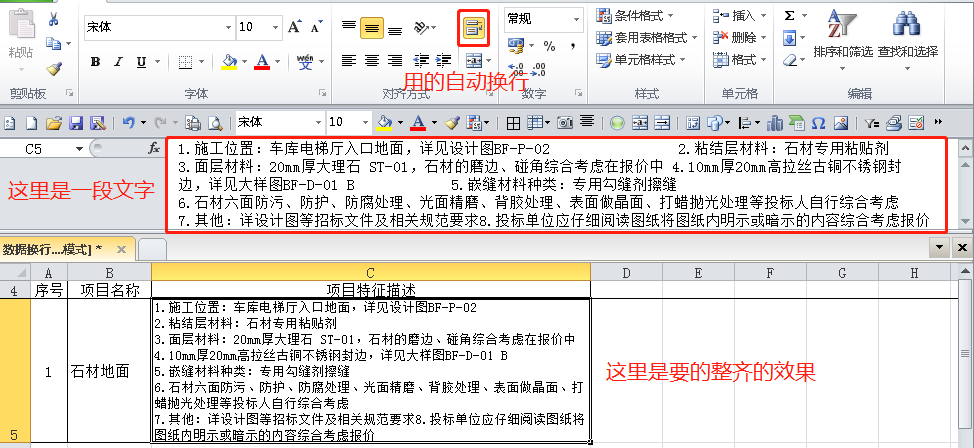Click row 5 header
974x448 pixels.
coord(14,370)
